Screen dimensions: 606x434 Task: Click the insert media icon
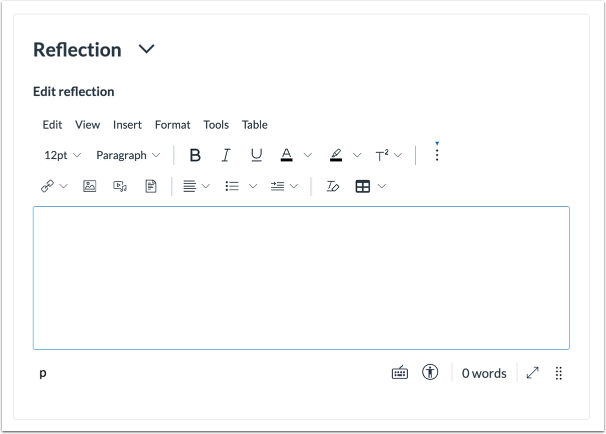pos(120,186)
